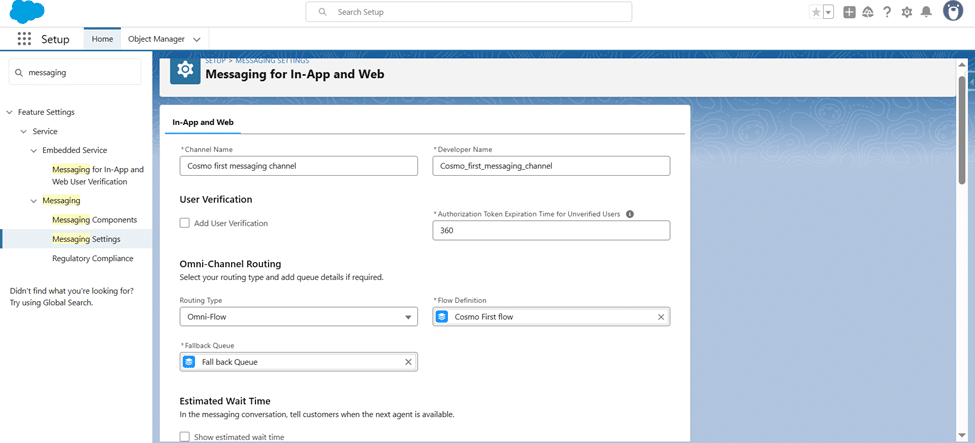Click the scrollbar up arrow

point(962,65)
